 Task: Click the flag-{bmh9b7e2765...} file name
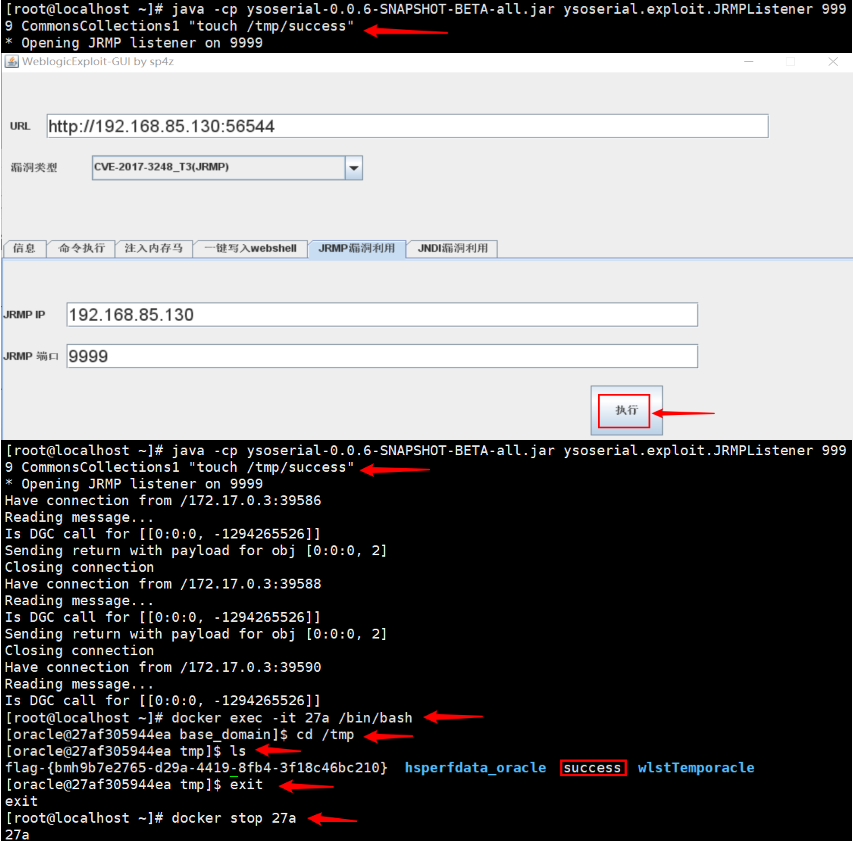click(x=196, y=768)
